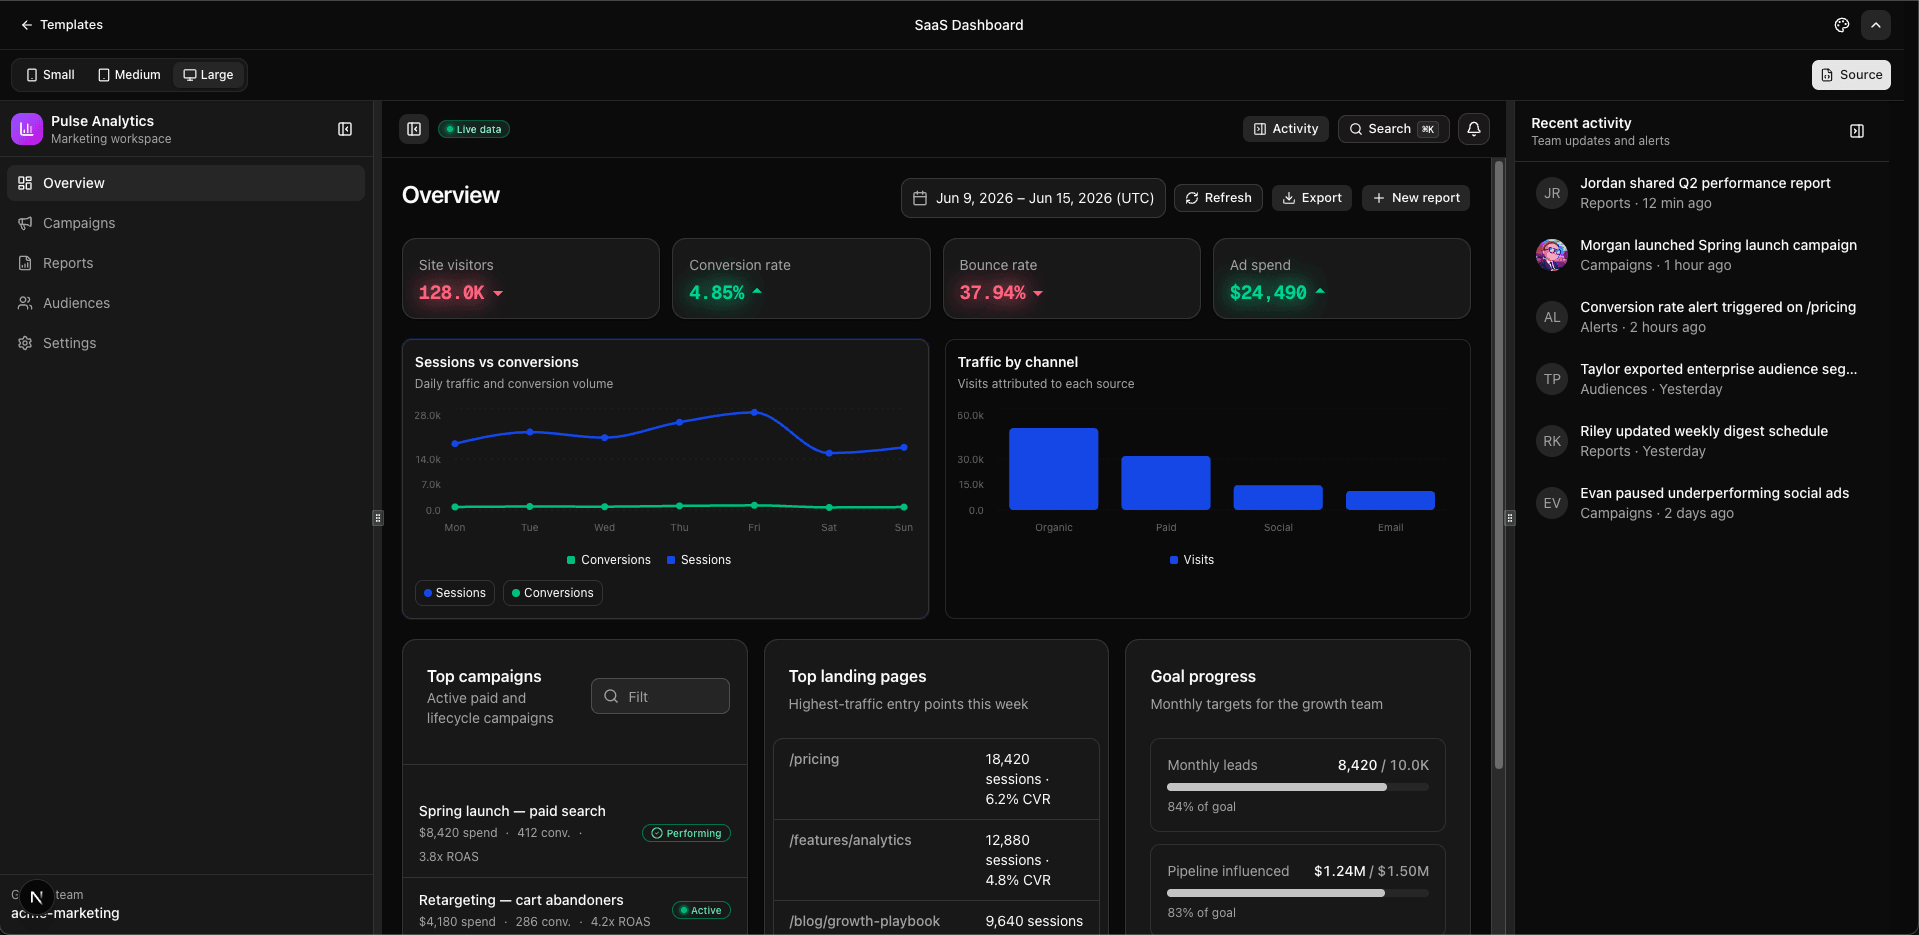Create a New report
1919x935 pixels.
click(1416, 198)
